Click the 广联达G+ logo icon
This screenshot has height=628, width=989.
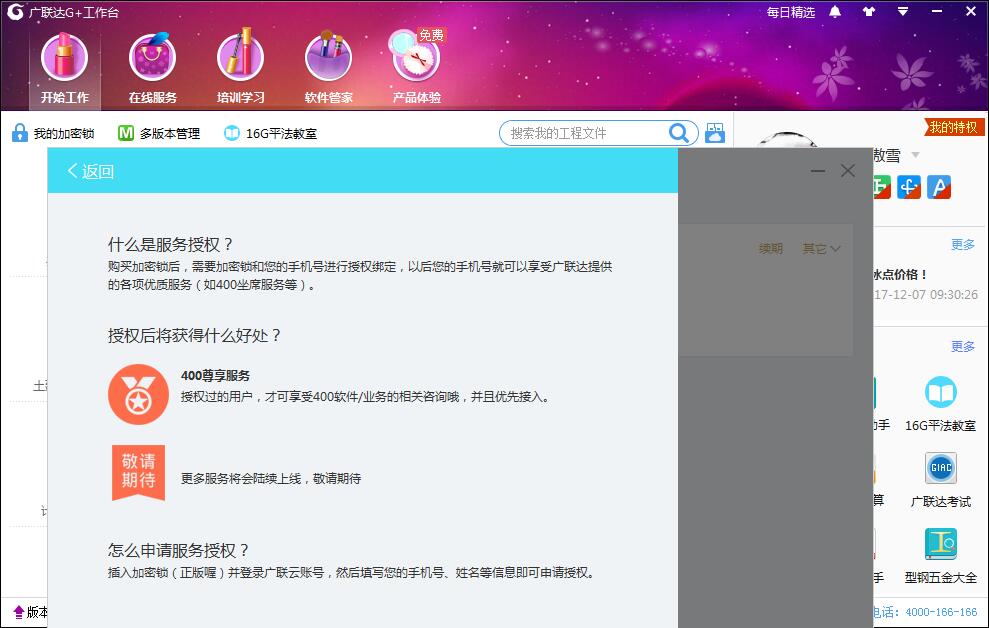[x=15, y=11]
